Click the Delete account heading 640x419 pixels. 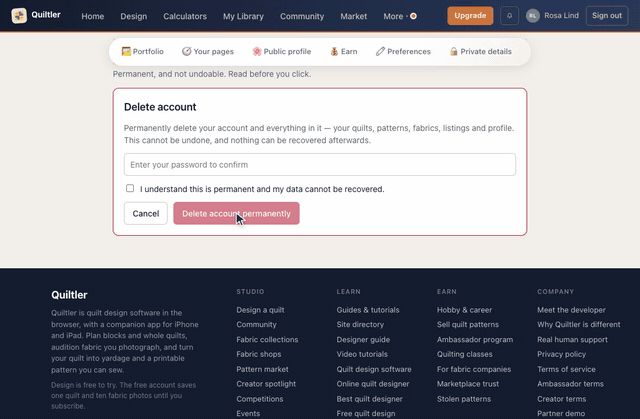tap(160, 107)
